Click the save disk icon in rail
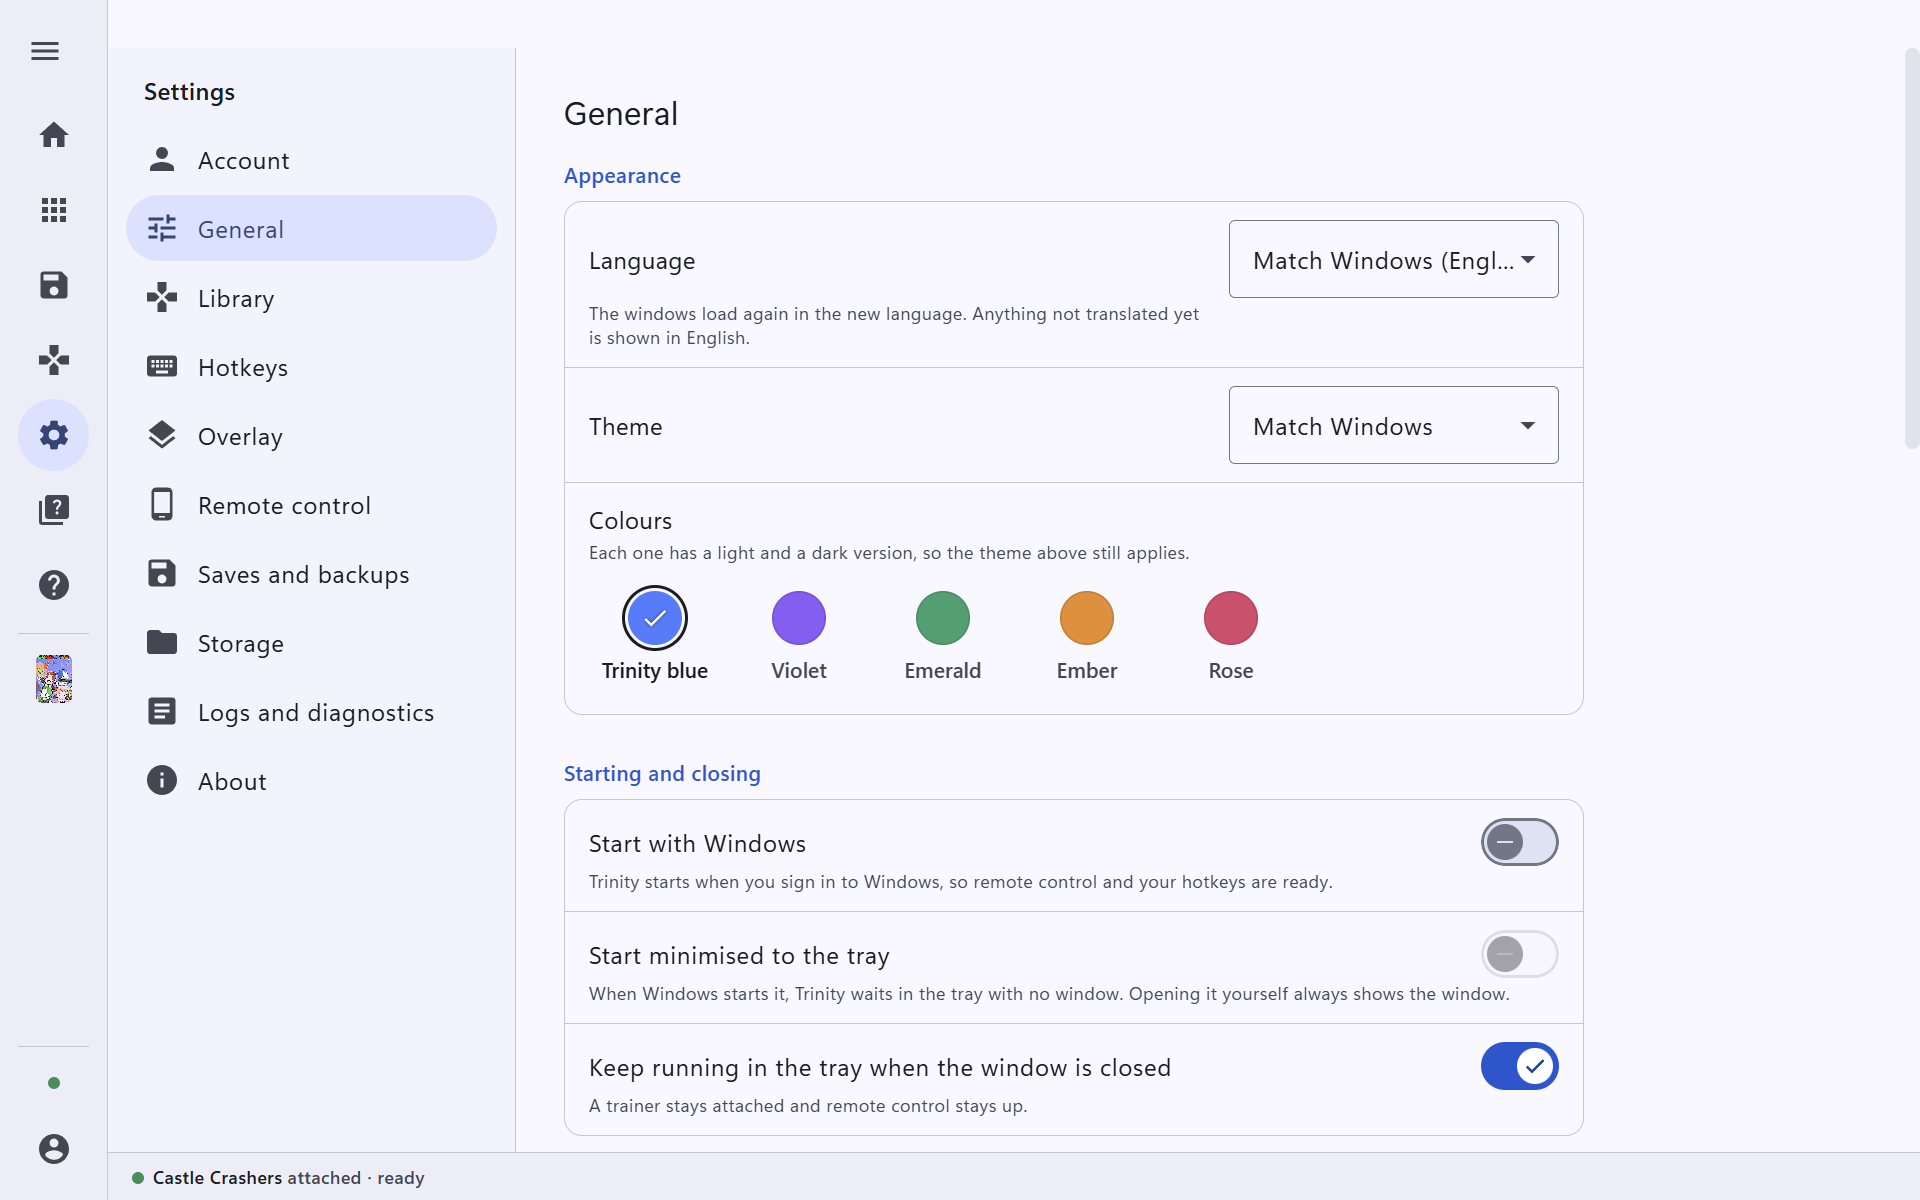 54,285
